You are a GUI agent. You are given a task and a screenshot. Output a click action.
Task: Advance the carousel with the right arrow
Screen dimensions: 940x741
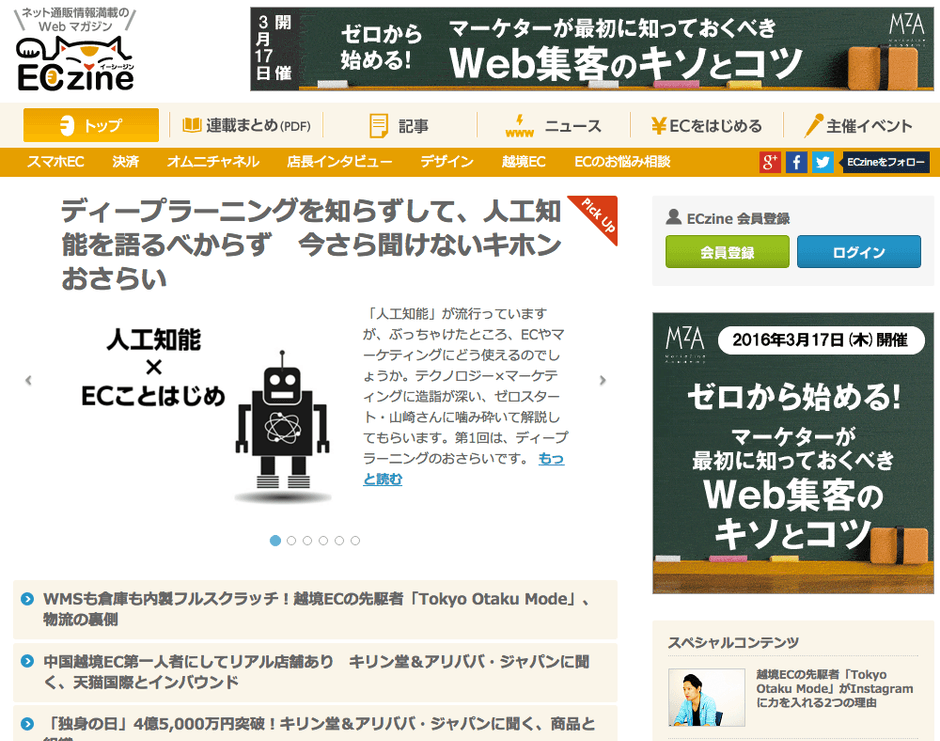pyautogui.click(x=601, y=380)
